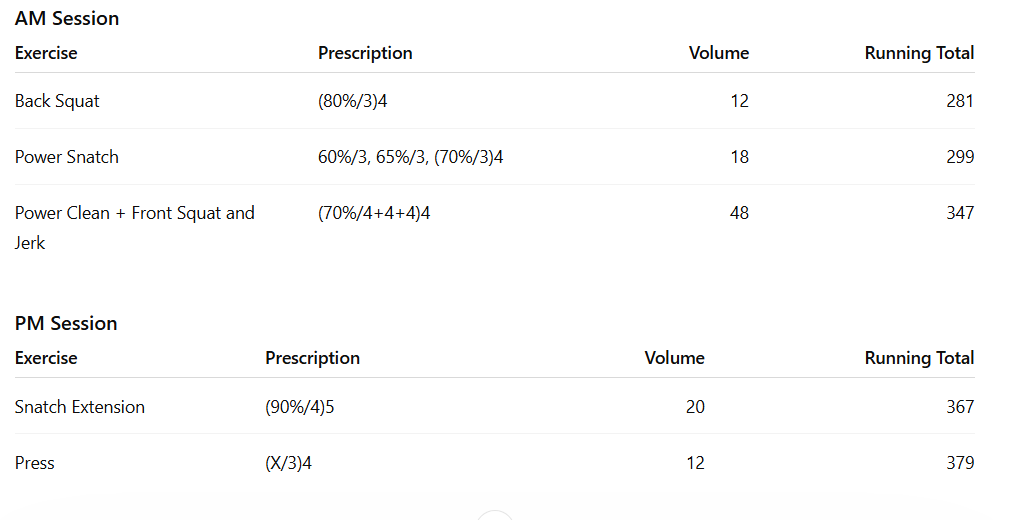Select the Back Squat exercise cell

click(x=57, y=101)
